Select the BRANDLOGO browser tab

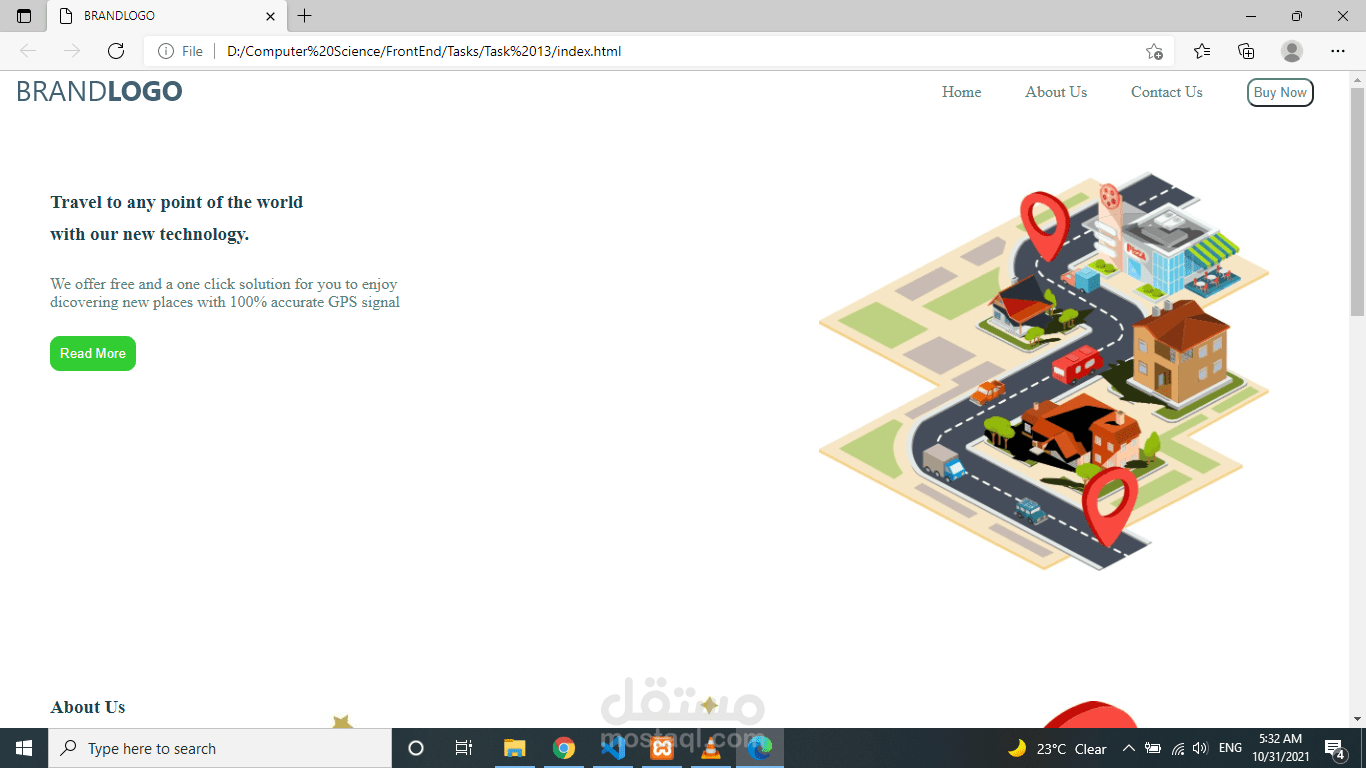[167, 16]
